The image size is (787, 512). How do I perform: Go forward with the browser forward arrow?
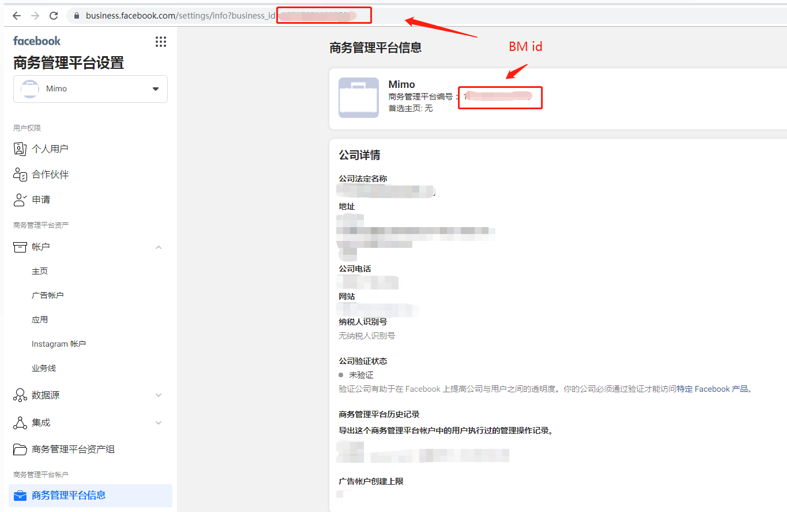pos(35,16)
